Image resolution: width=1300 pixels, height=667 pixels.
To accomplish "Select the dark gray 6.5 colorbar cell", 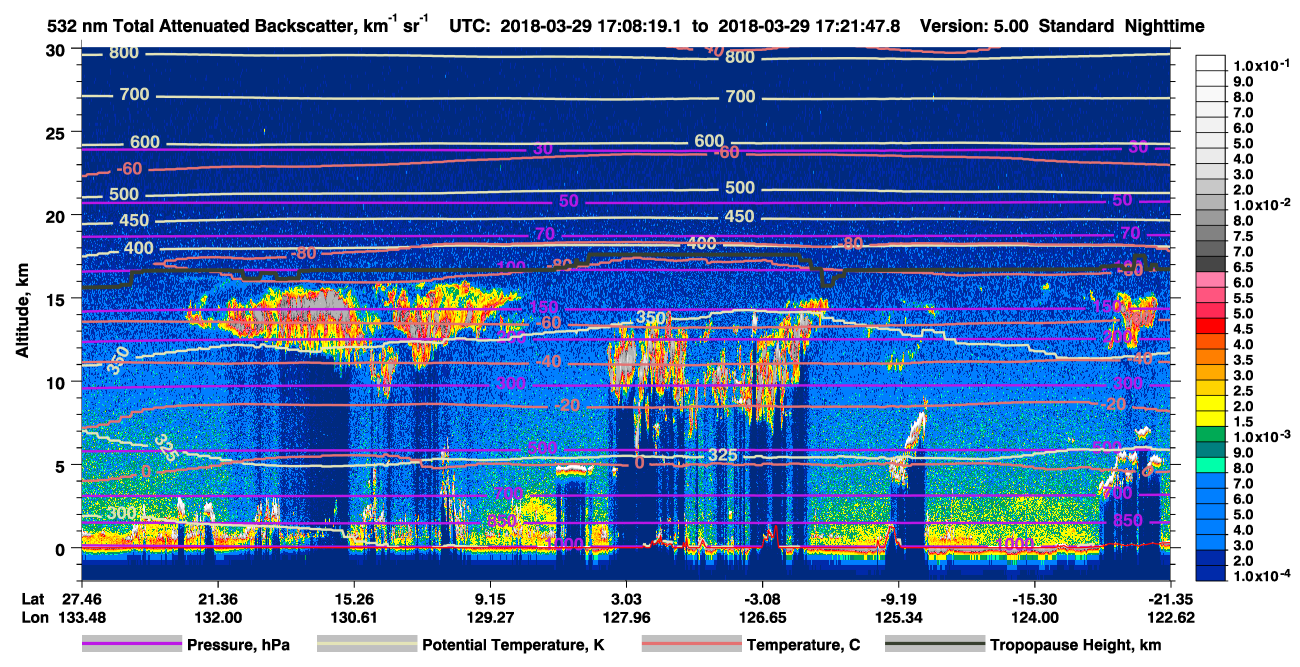I will click(1211, 266).
